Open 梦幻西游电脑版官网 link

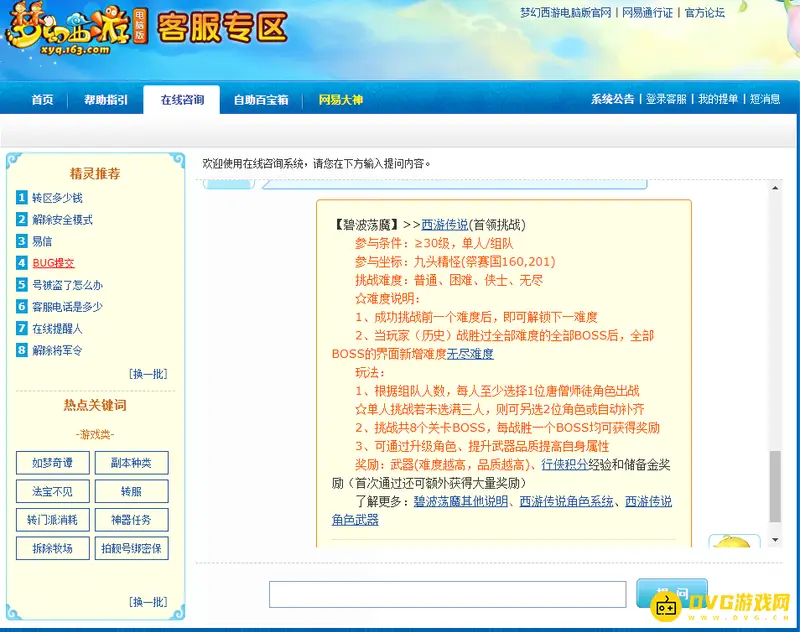[565, 13]
